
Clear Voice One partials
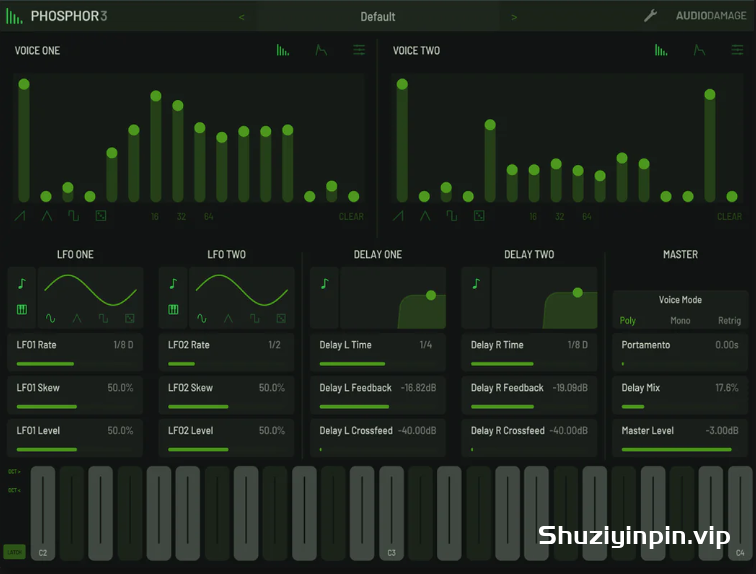[x=351, y=217]
